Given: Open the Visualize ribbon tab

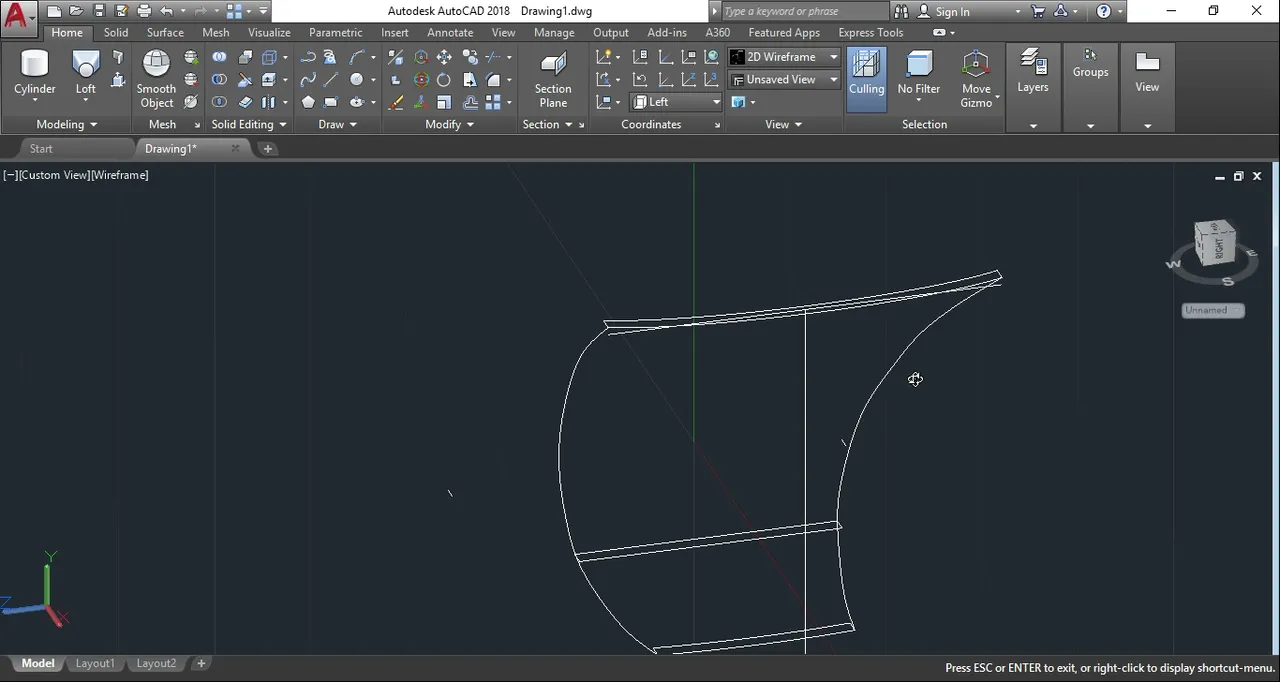Looking at the screenshot, I should coord(269,33).
